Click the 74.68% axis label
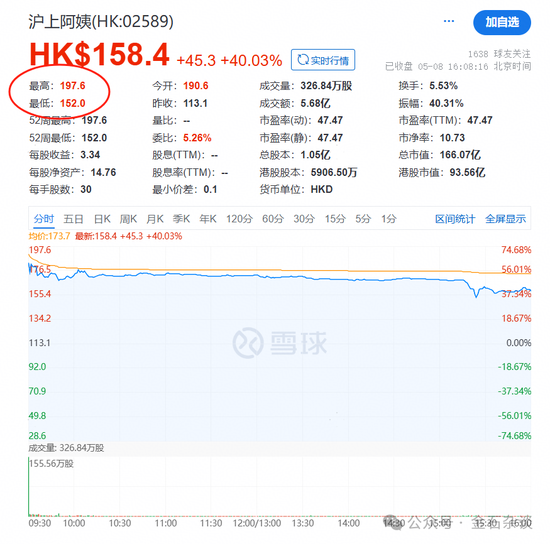The width and height of the screenshot is (550, 544). coord(516,250)
